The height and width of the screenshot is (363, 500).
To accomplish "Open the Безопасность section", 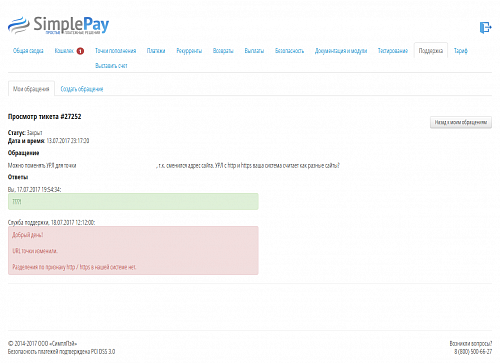I will click(x=289, y=51).
